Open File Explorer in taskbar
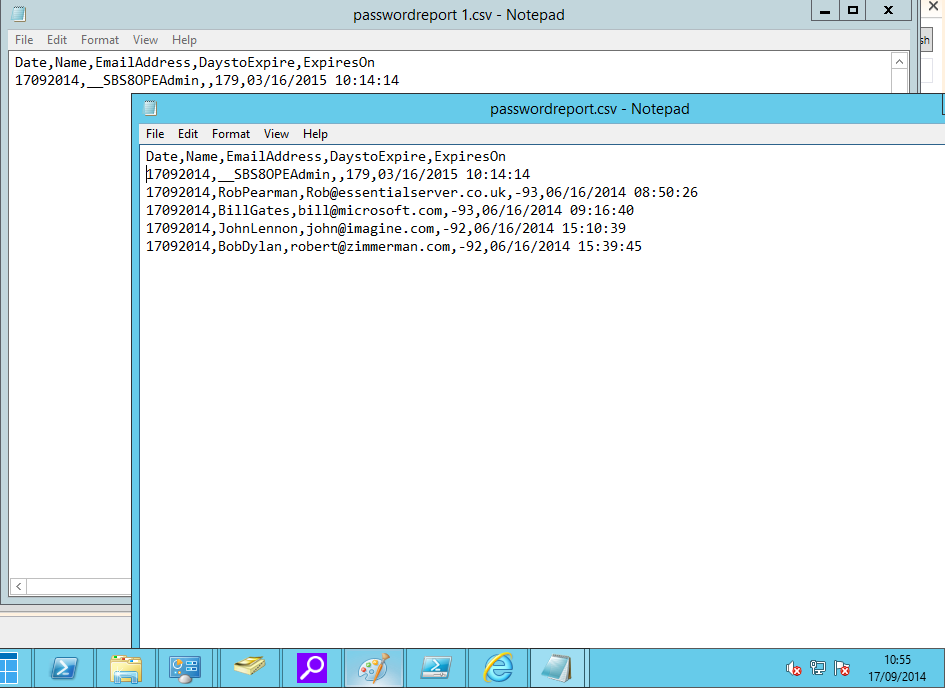The height and width of the screenshot is (688, 945). click(125, 668)
